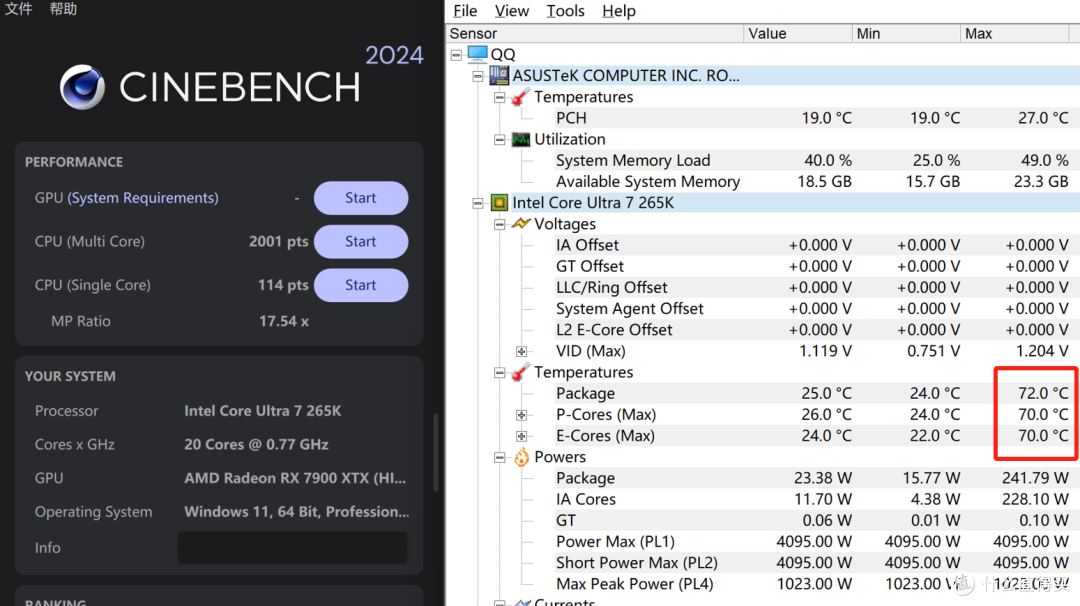Click the Cinebench panel scrollbar
The width and height of the screenshot is (1080, 606).
click(x=435, y=452)
